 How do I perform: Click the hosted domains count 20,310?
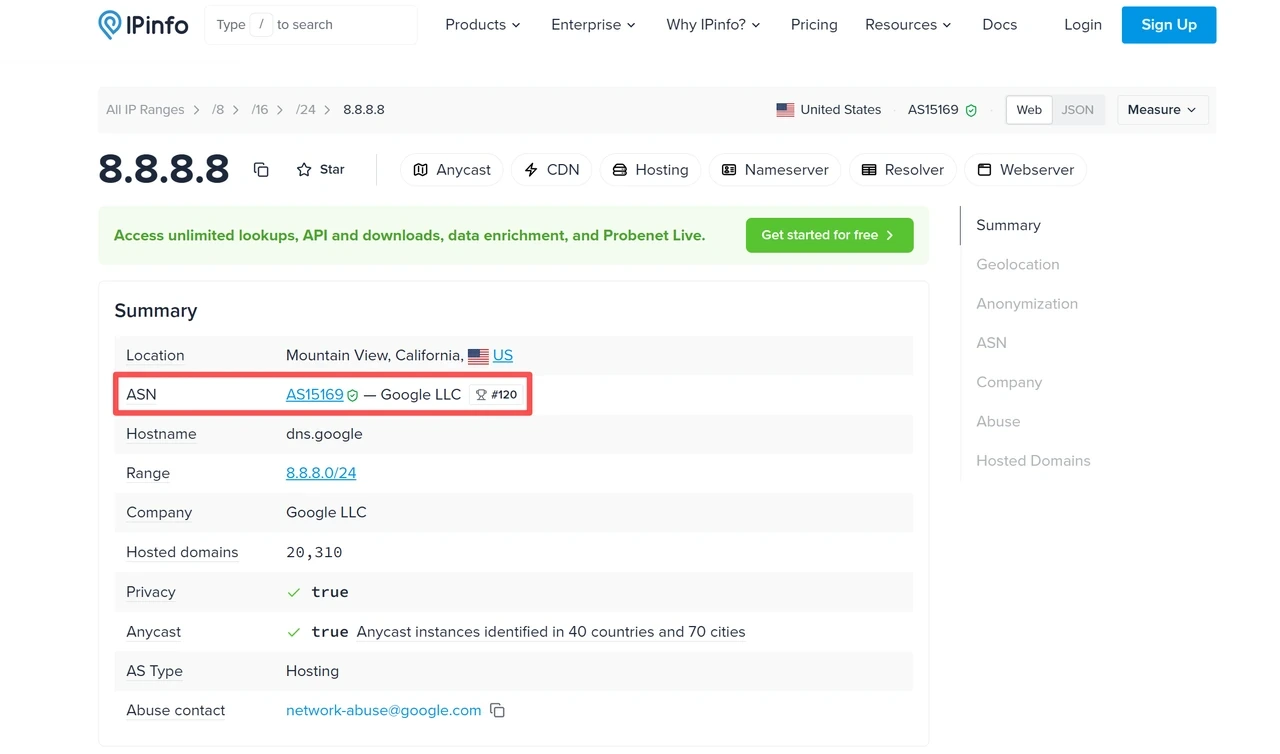click(x=314, y=552)
